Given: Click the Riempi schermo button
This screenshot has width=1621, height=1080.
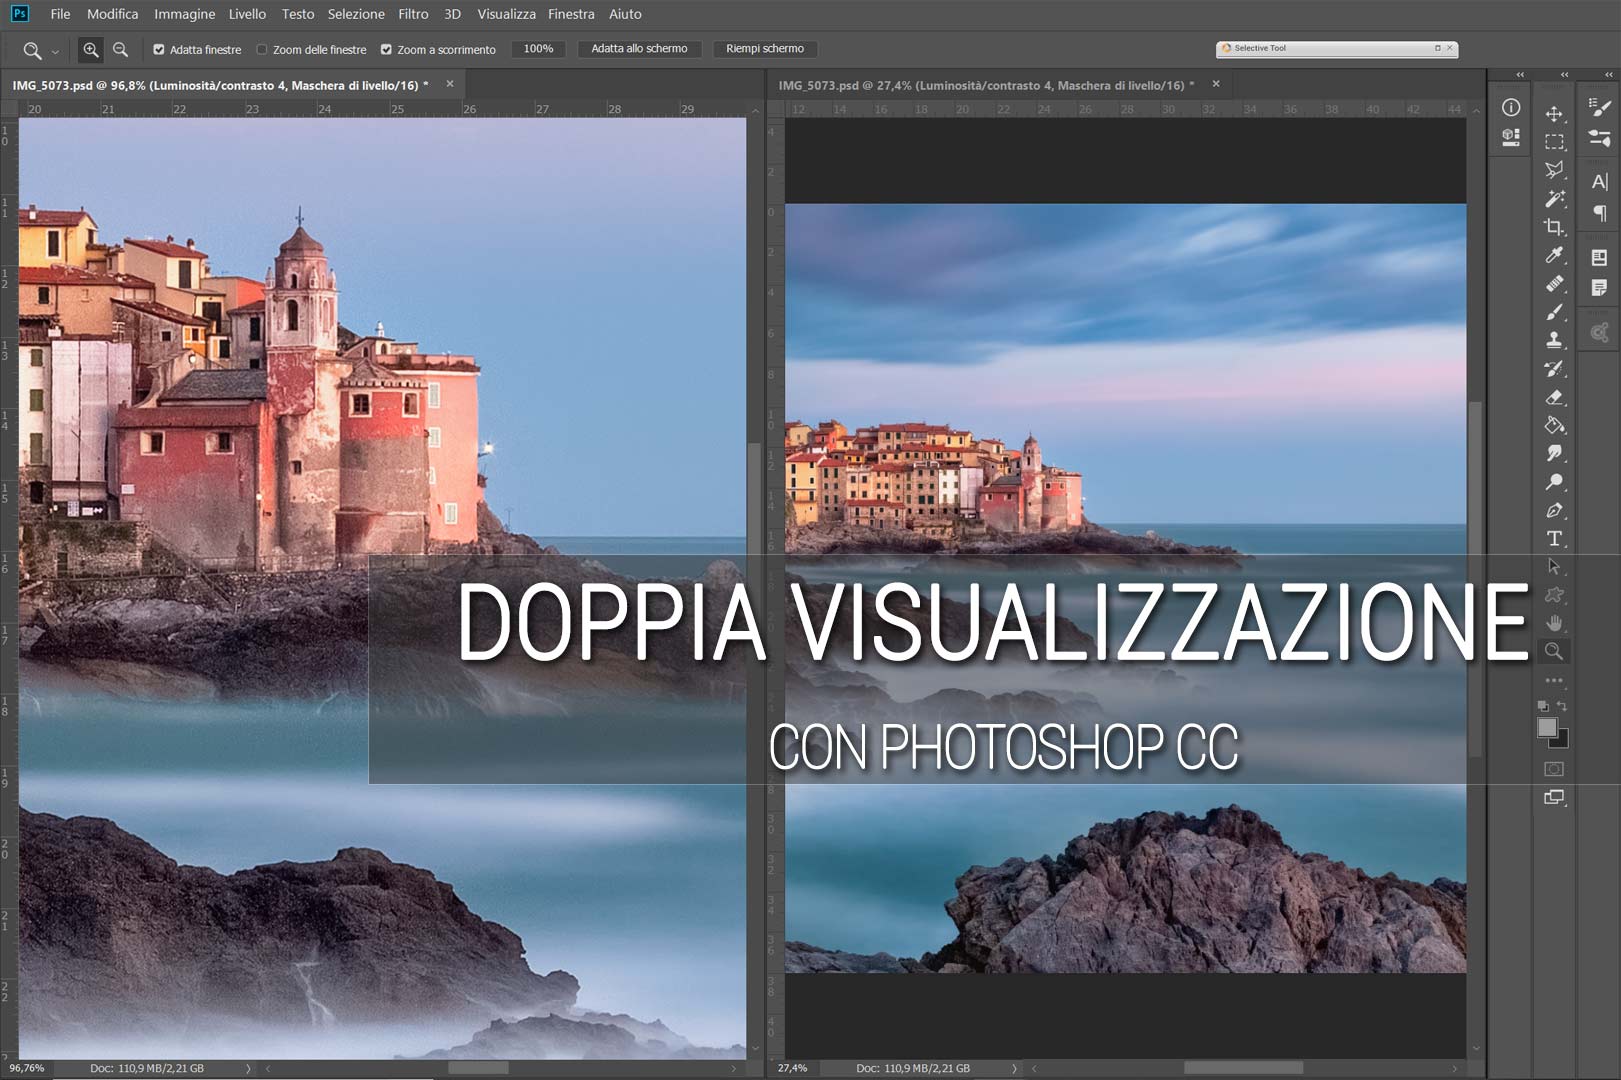Looking at the screenshot, I should (x=765, y=48).
